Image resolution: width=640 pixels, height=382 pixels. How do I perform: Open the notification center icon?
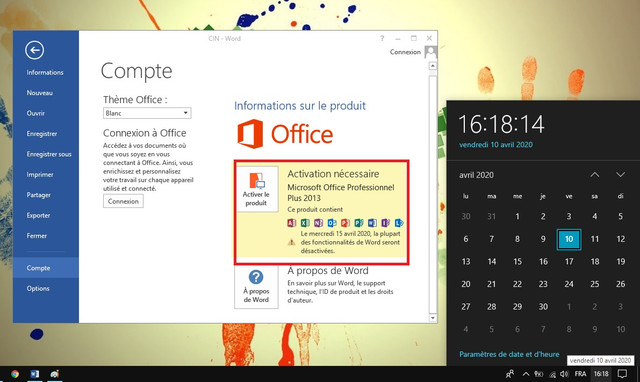(622, 374)
